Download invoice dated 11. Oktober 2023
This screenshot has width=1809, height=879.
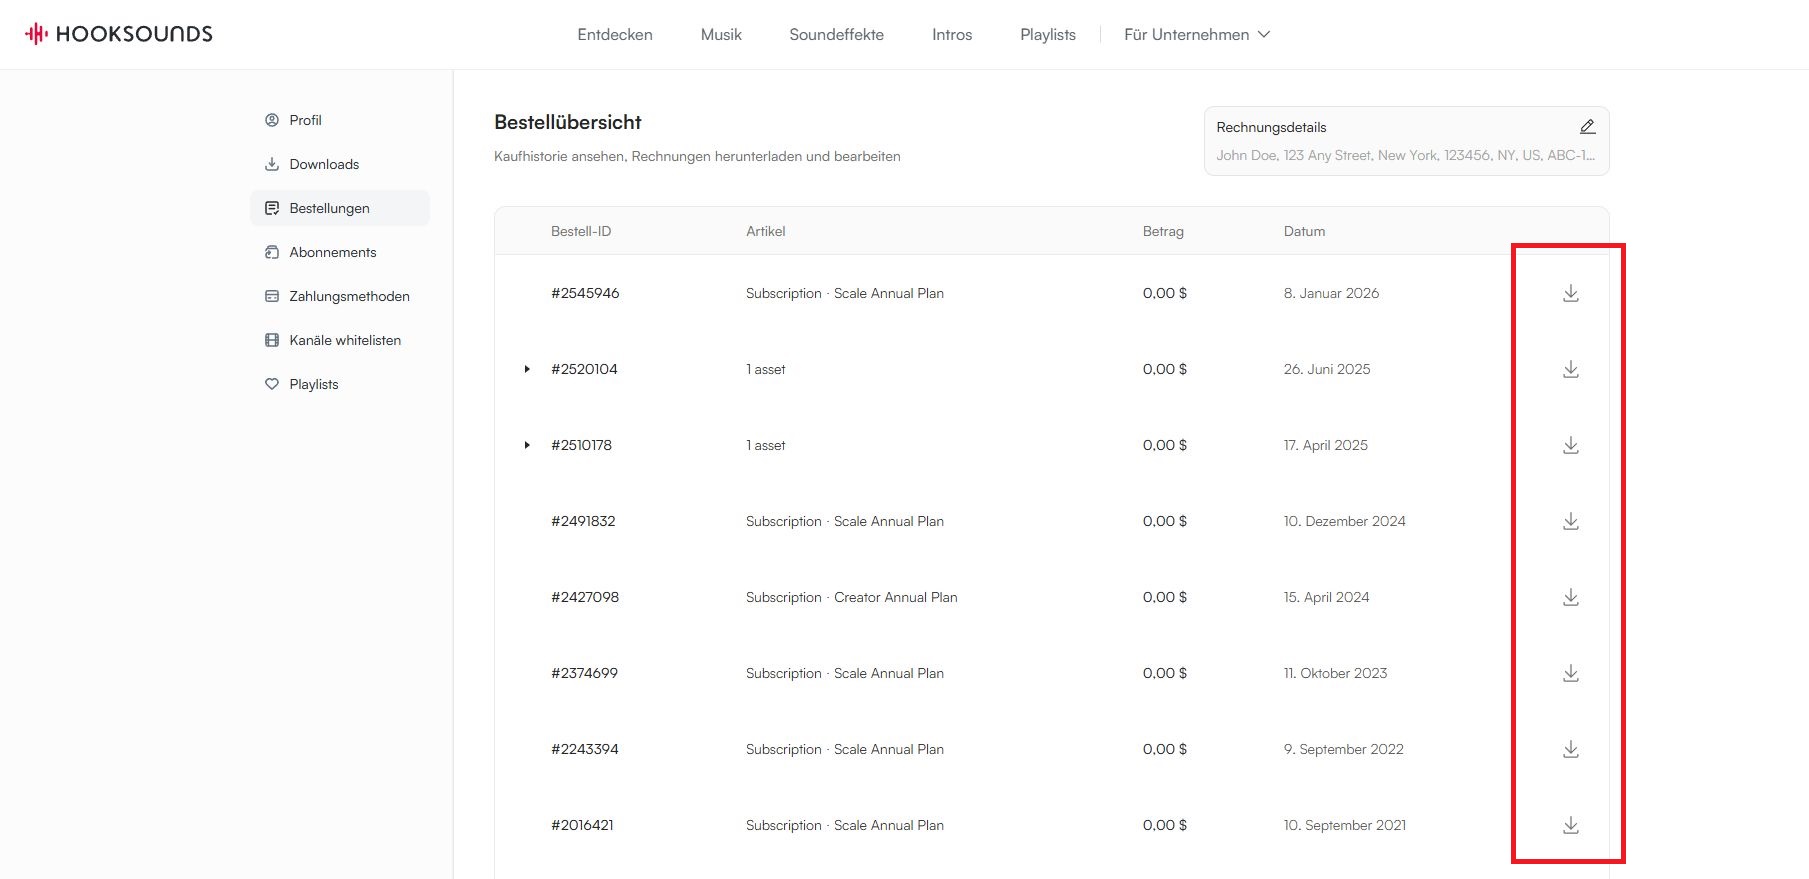pyautogui.click(x=1570, y=673)
